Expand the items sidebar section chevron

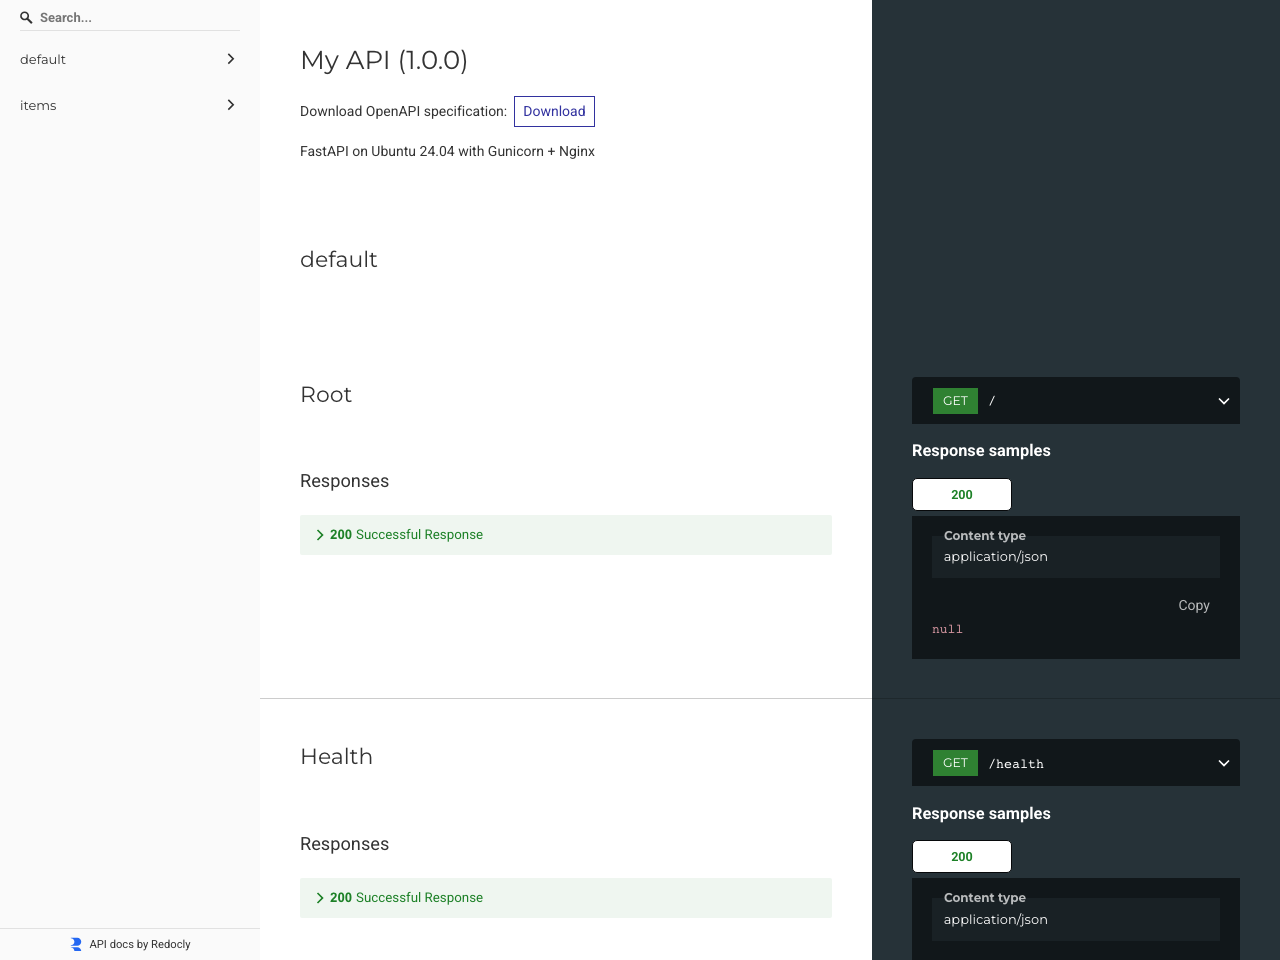pos(231,105)
